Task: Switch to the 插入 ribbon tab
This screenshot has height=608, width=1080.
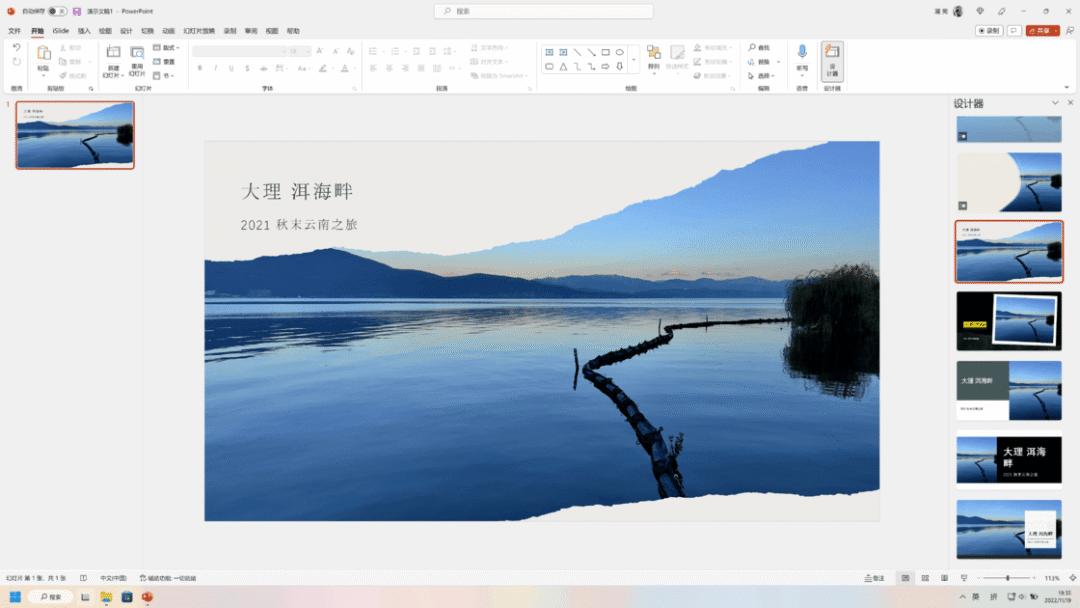Action: point(84,31)
